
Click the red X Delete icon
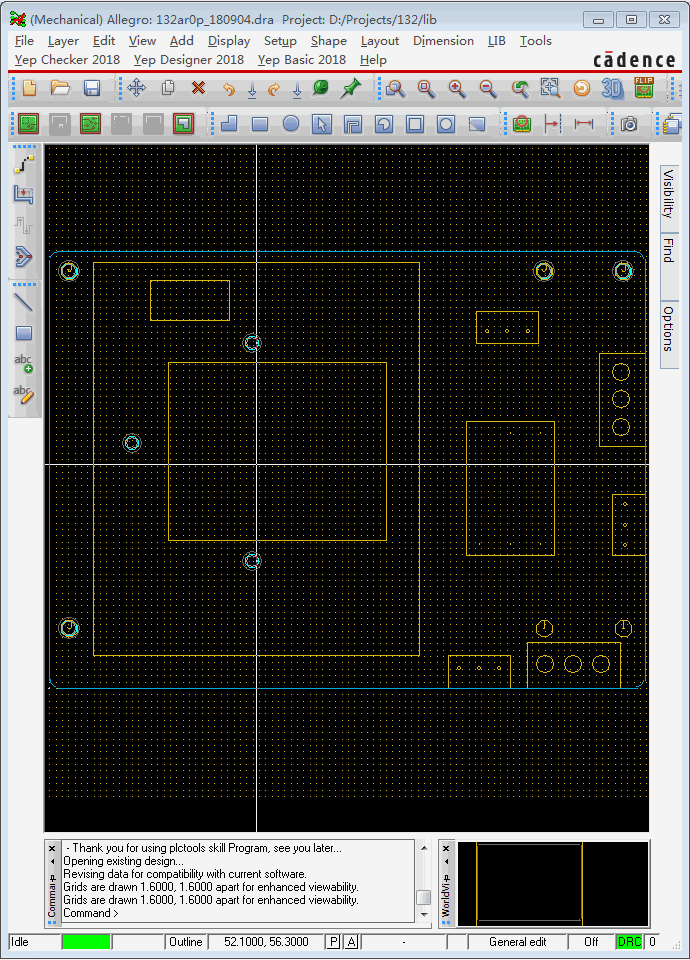[x=198, y=88]
